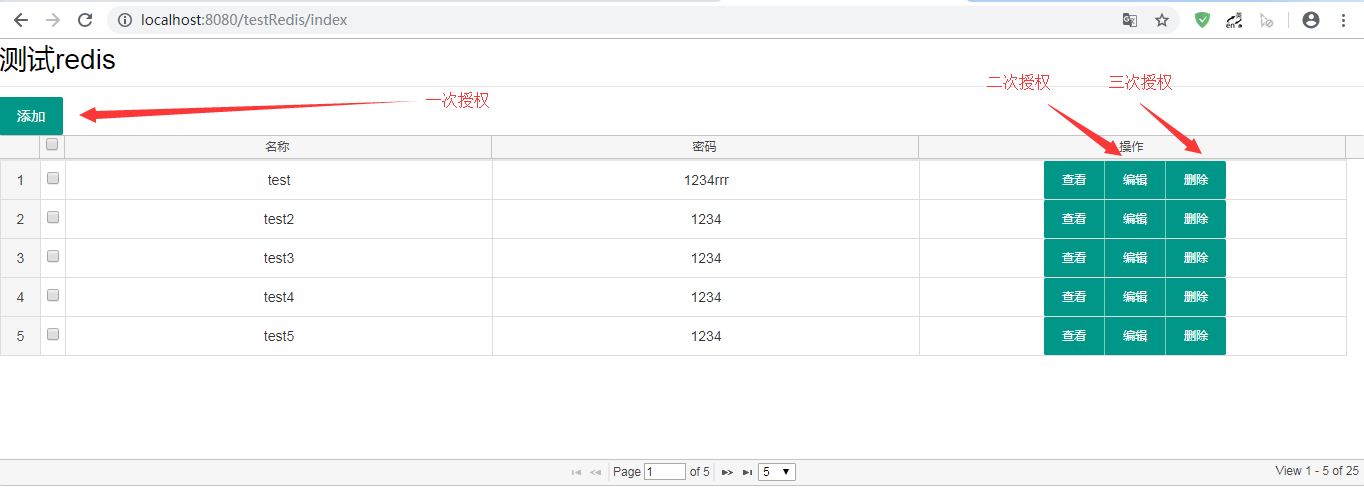Click the View 1 - 5 of 25 text

1317,471
